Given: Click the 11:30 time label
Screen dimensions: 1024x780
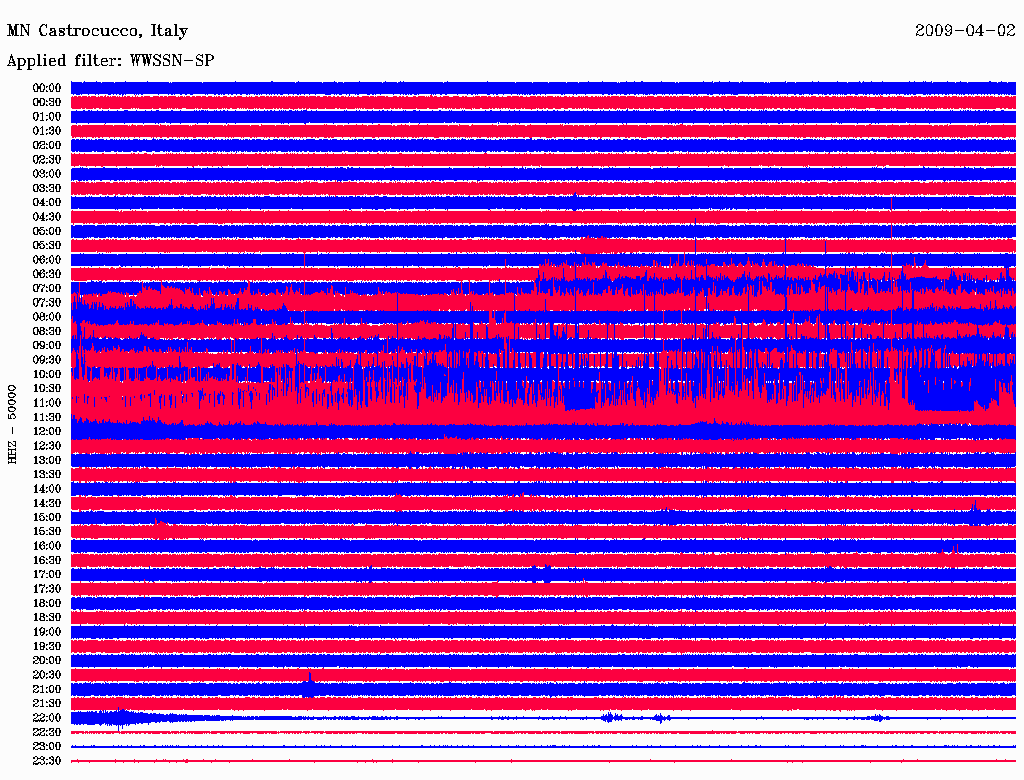Looking at the screenshot, I should [47, 417].
